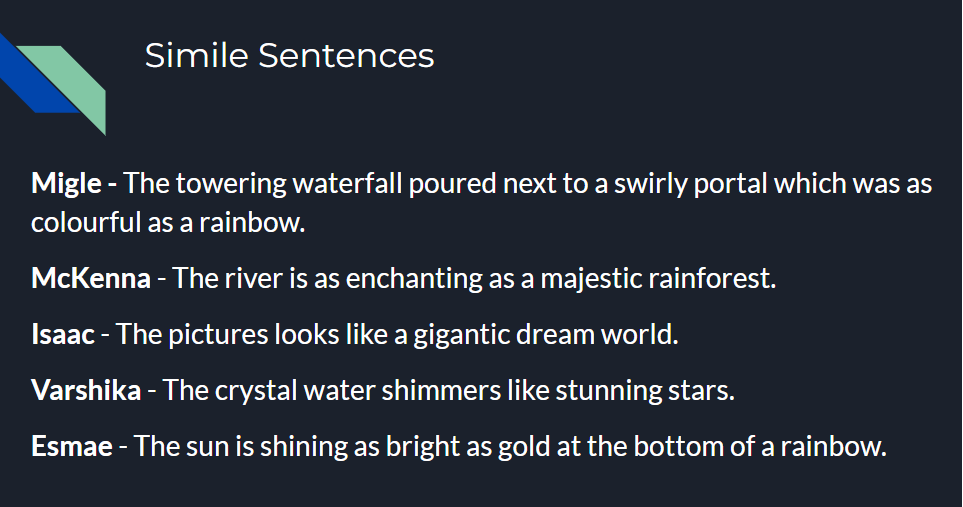
Task: Select the bold name Varshika
Action: tap(86, 390)
